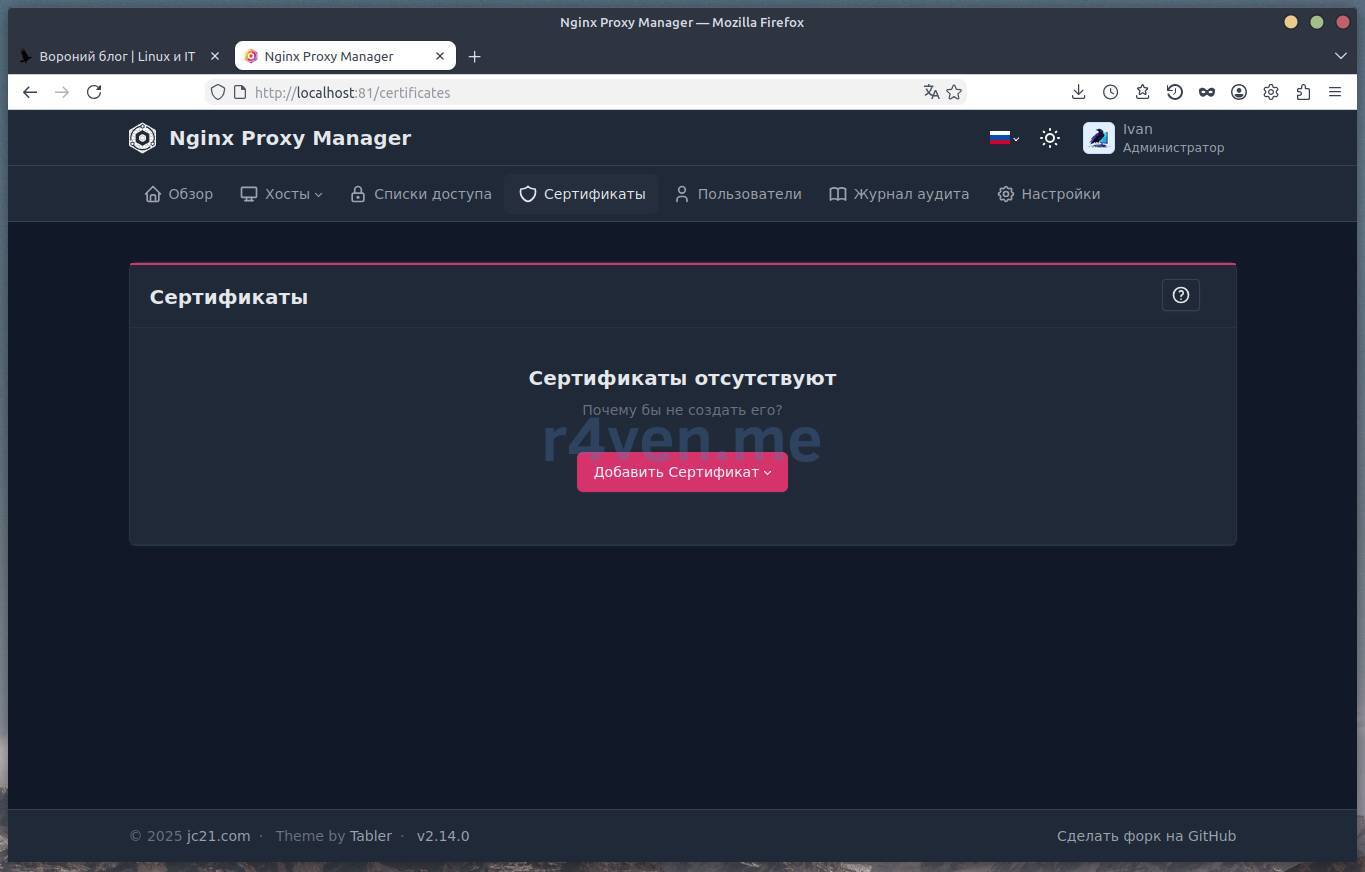Reload the page in Firefox

coord(94,92)
